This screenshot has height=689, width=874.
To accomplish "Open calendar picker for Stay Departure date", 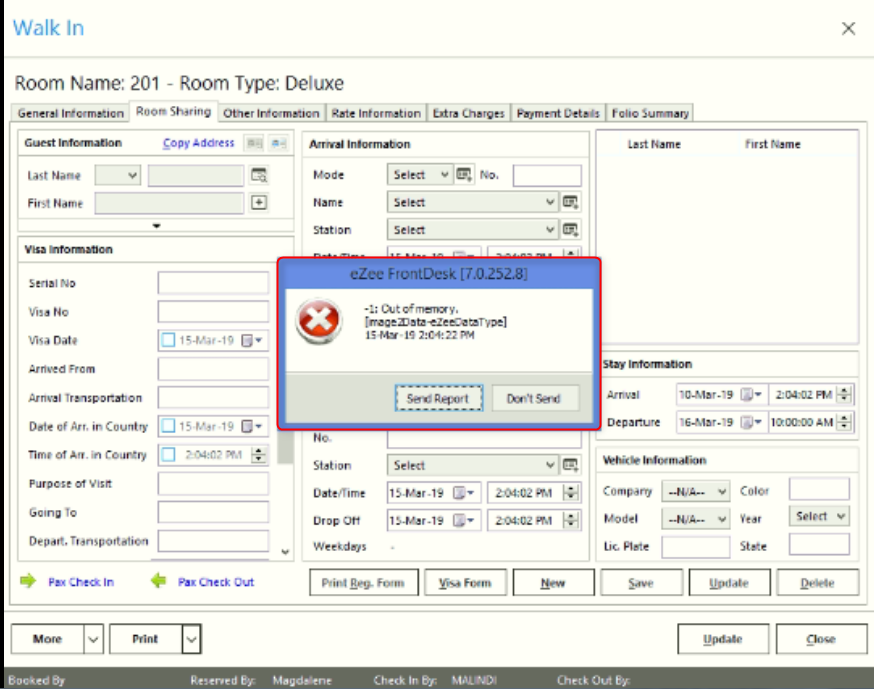I will (751, 422).
